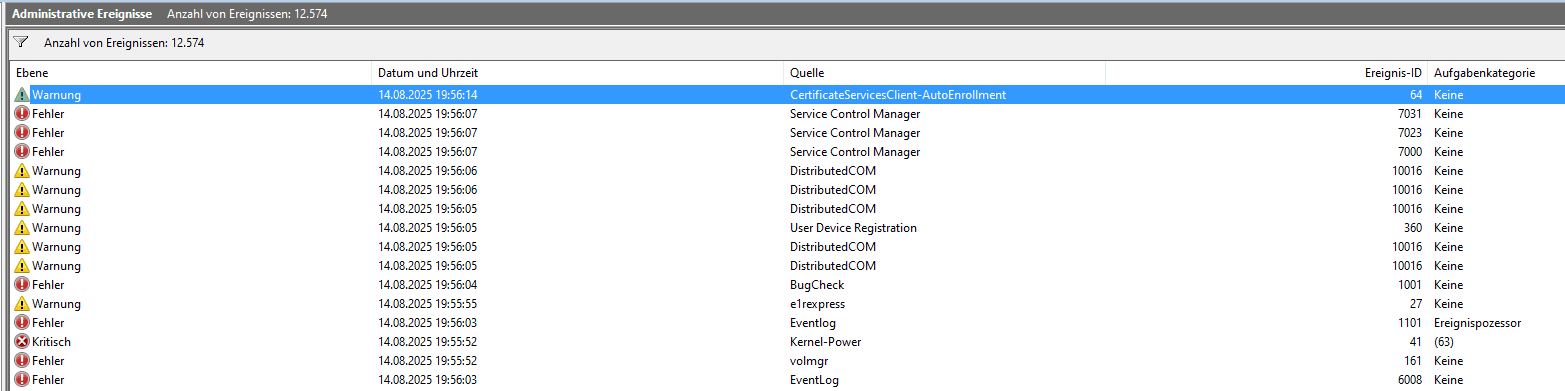Select the BugCheck 1001 event row

tap(788, 285)
